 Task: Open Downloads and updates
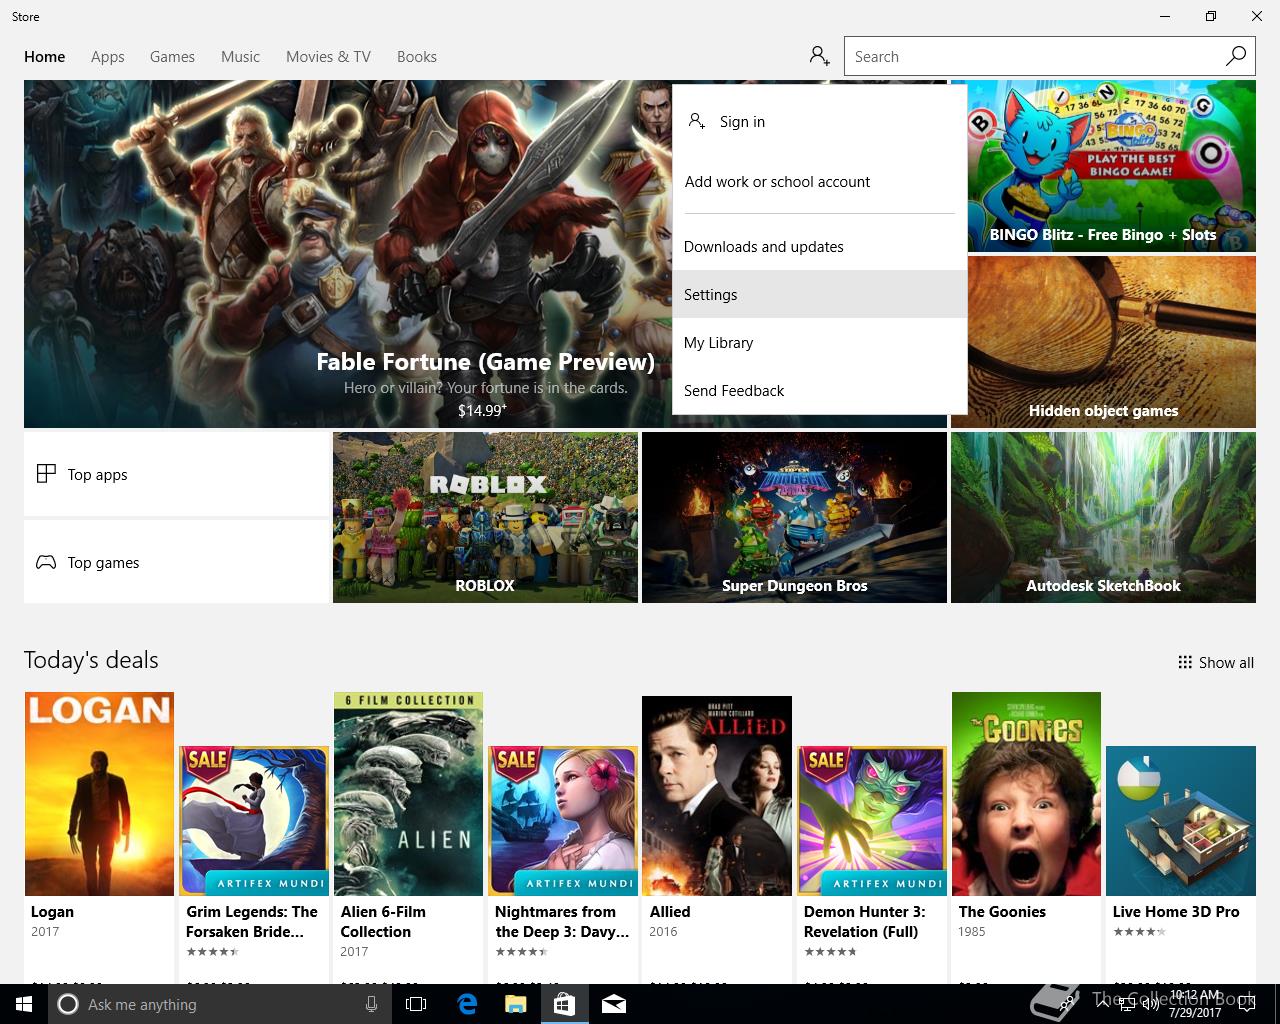[820, 247]
